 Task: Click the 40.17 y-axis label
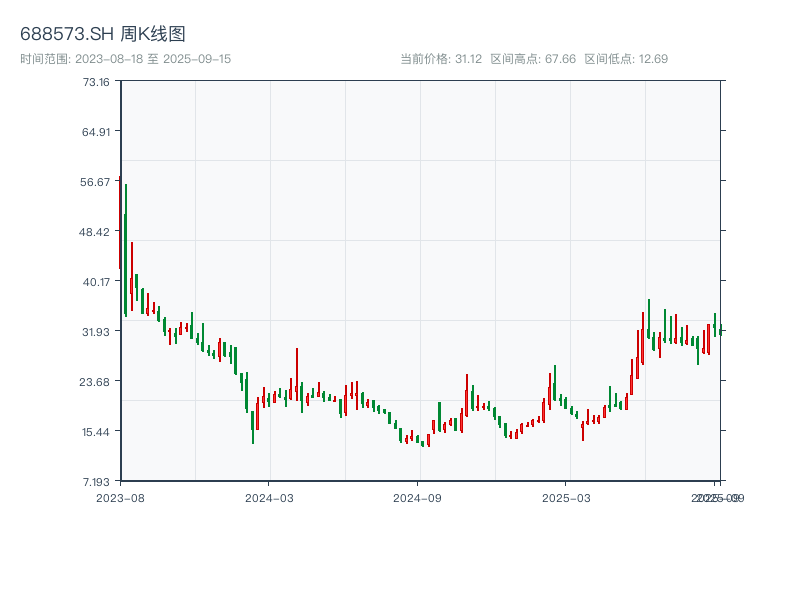[x=96, y=282]
